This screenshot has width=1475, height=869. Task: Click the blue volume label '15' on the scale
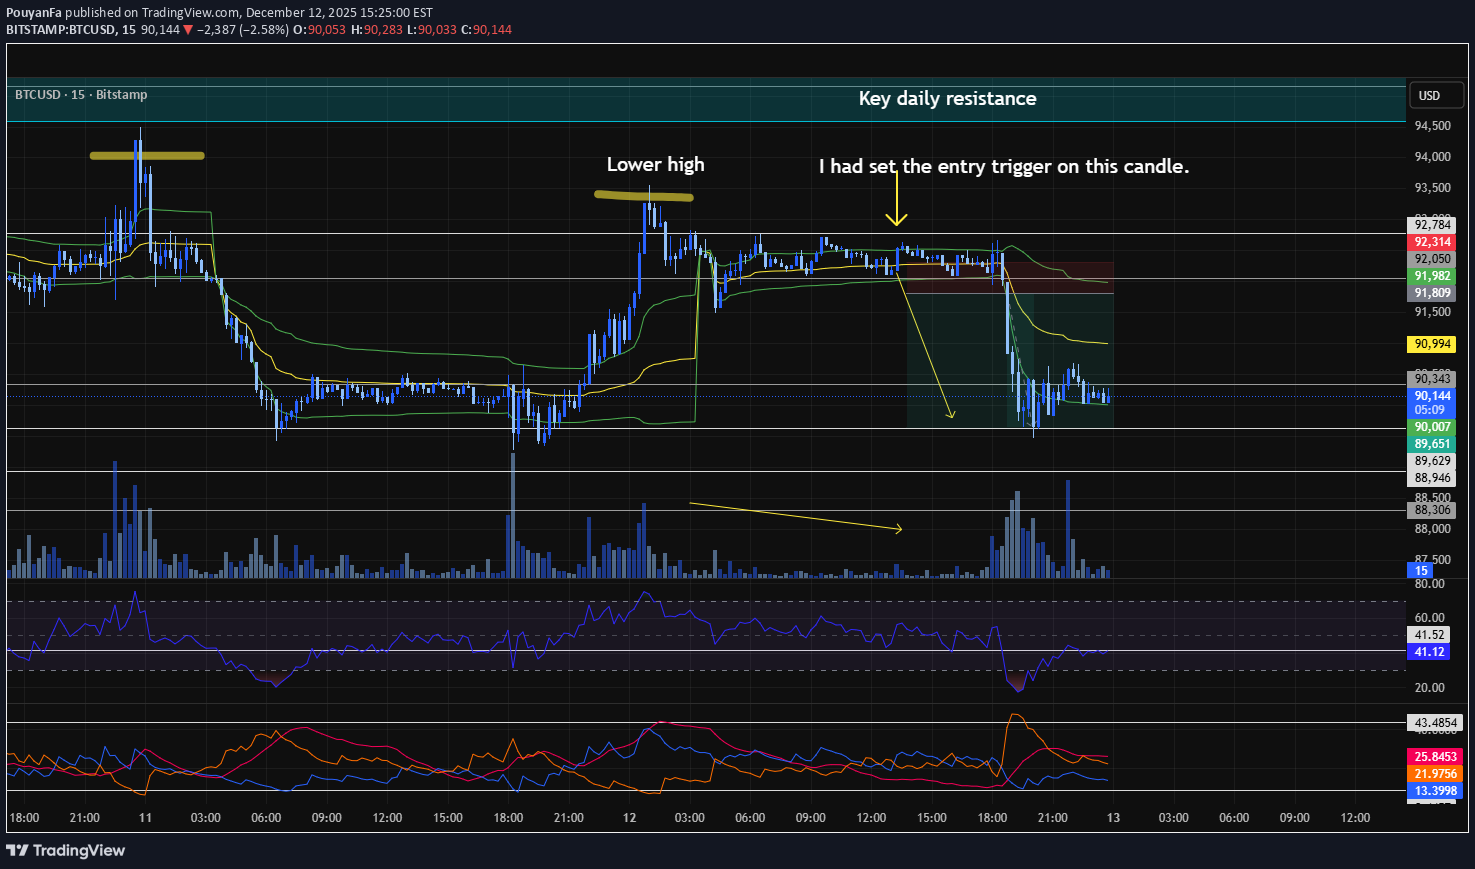point(1421,571)
